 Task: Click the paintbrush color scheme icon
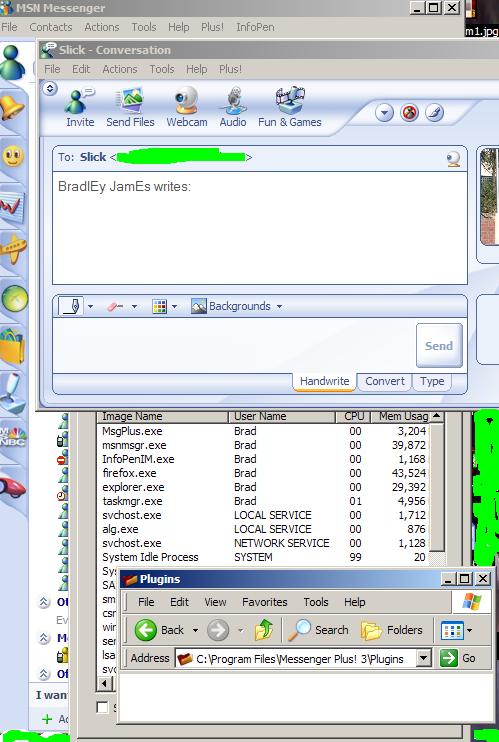(x=434, y=113)
